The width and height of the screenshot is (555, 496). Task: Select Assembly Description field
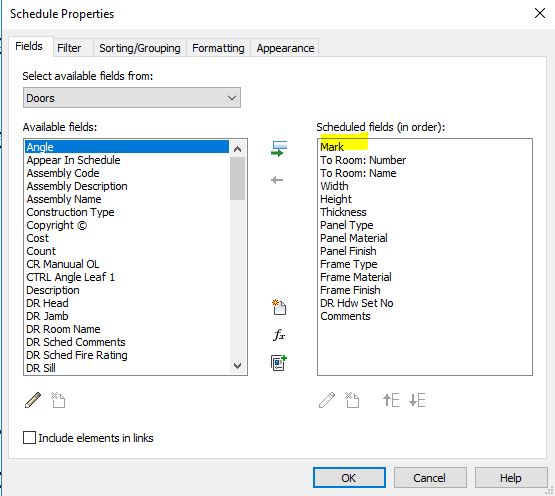127,186
